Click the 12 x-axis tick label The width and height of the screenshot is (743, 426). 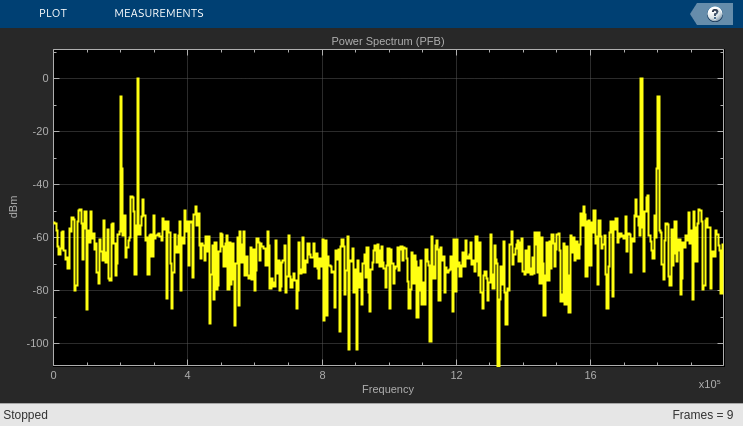[x=456, y=375]
